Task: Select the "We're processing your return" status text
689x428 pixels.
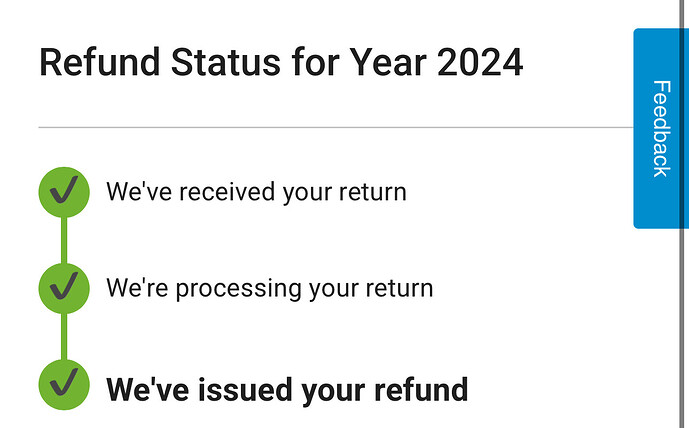Action: (269, 289)
